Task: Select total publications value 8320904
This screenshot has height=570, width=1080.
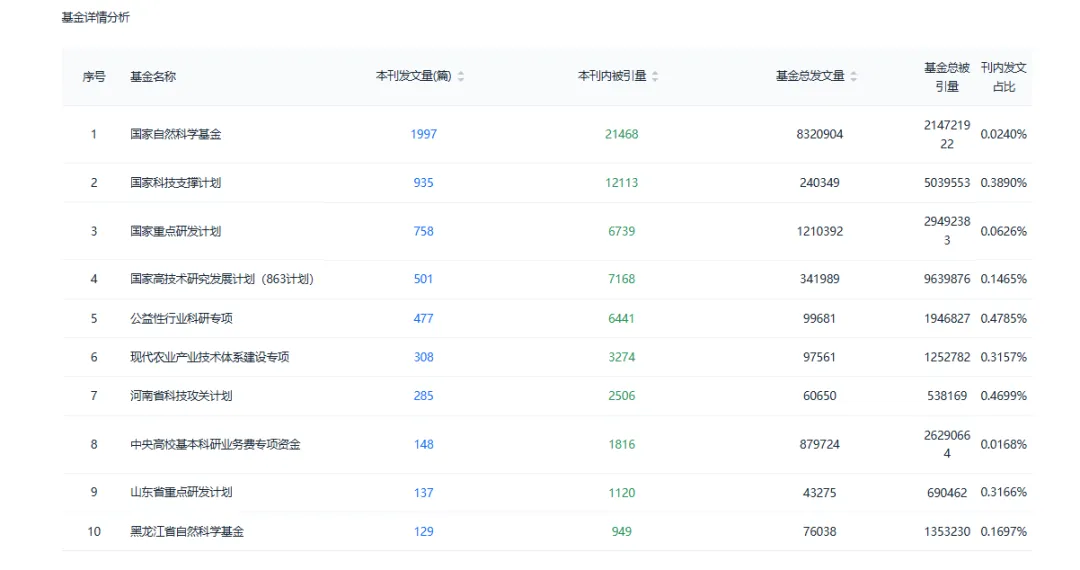Action: (820, 134)
